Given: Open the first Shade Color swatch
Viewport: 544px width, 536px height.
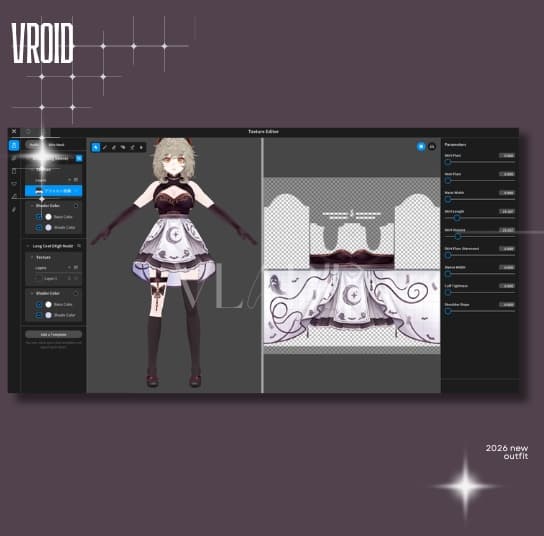Looking at the screenshot, I should [49, 228].
